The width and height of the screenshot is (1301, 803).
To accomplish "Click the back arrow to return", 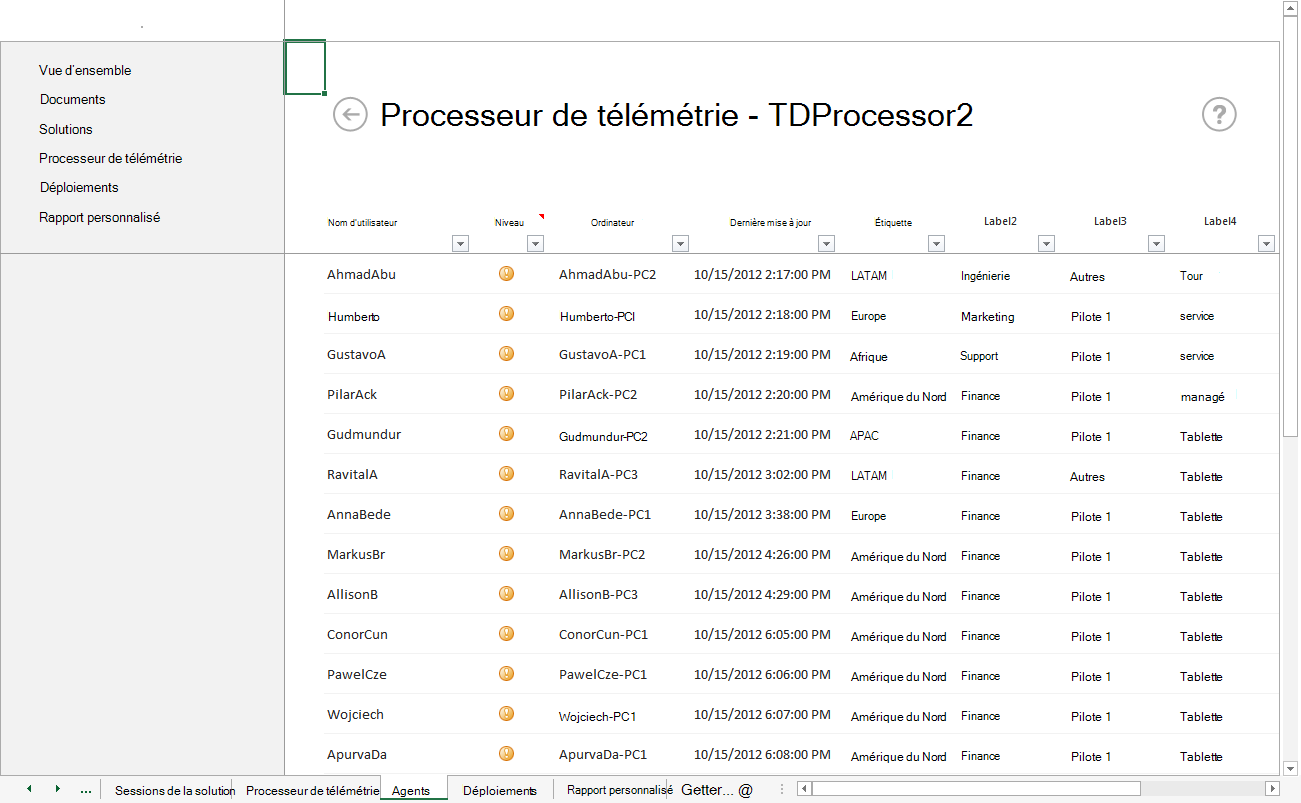I will tap(349, 115).
